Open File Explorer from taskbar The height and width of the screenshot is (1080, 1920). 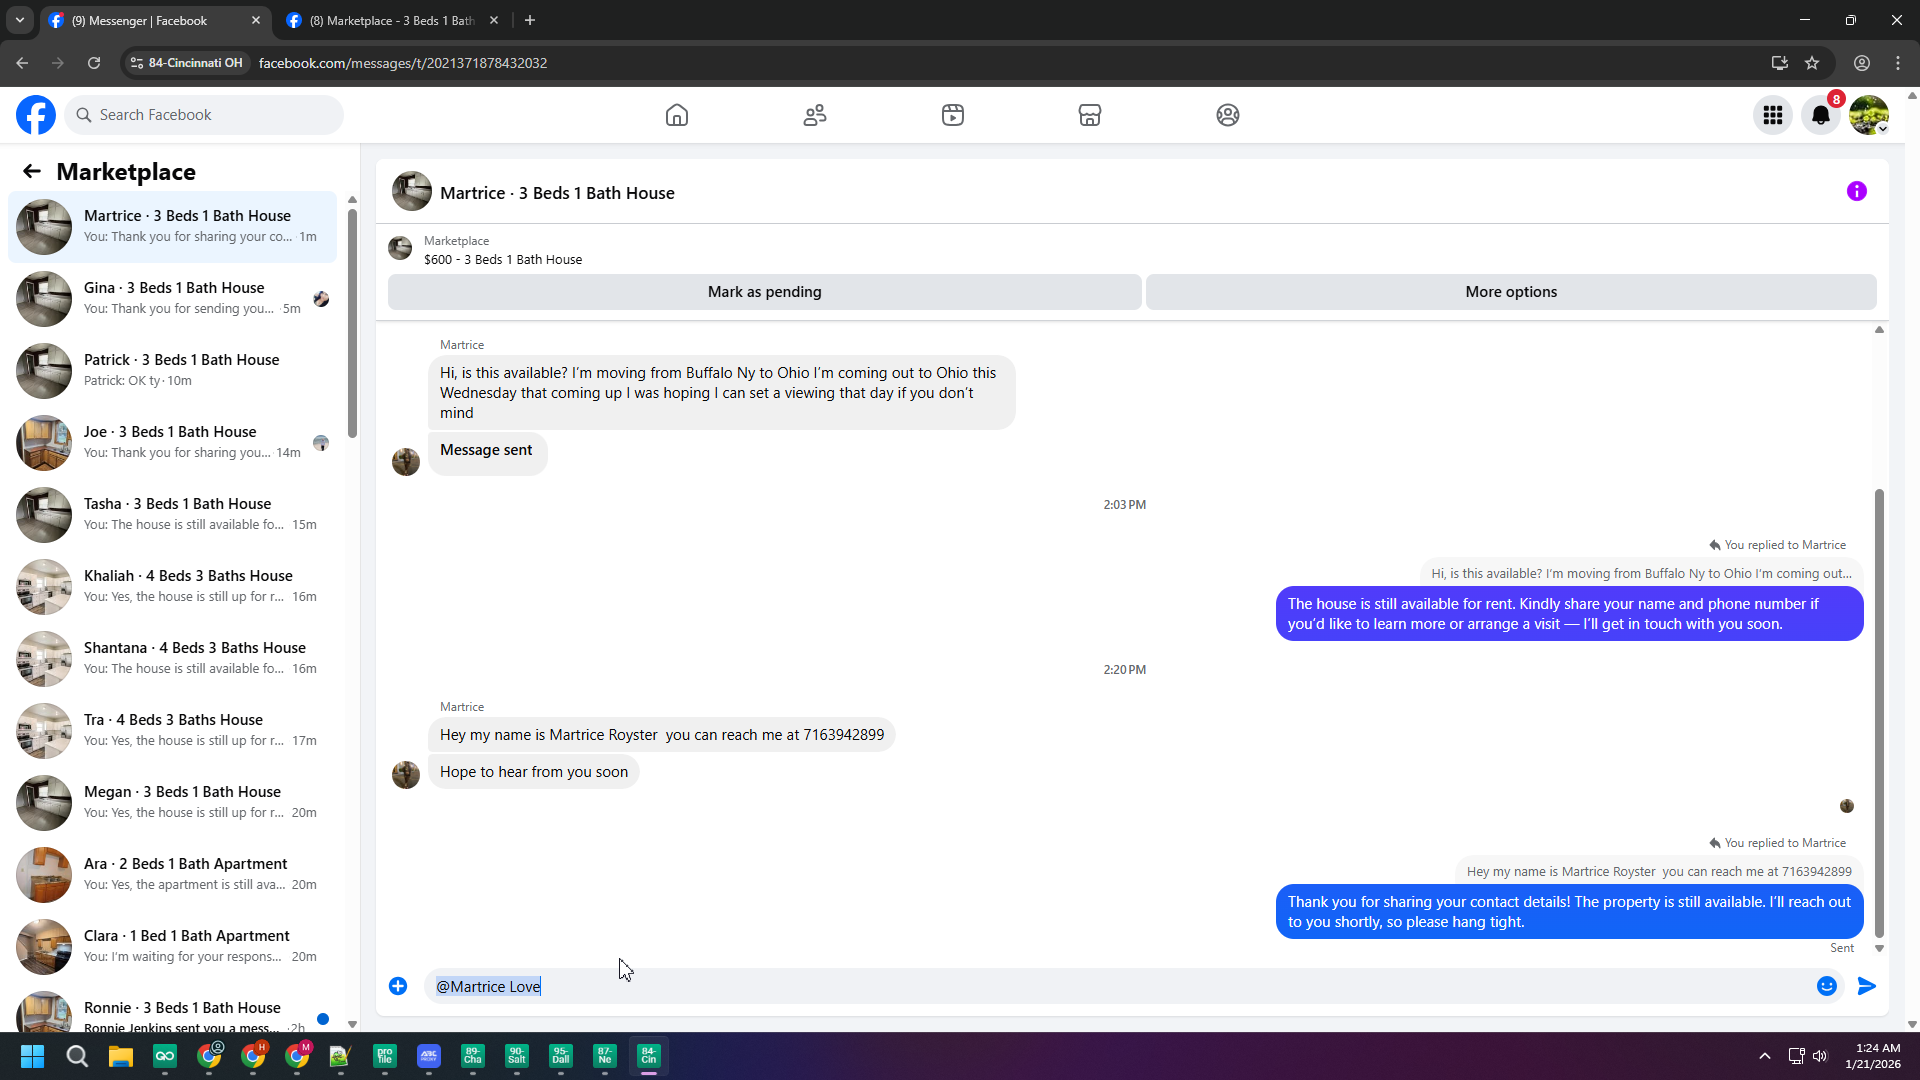[121, 1056]
